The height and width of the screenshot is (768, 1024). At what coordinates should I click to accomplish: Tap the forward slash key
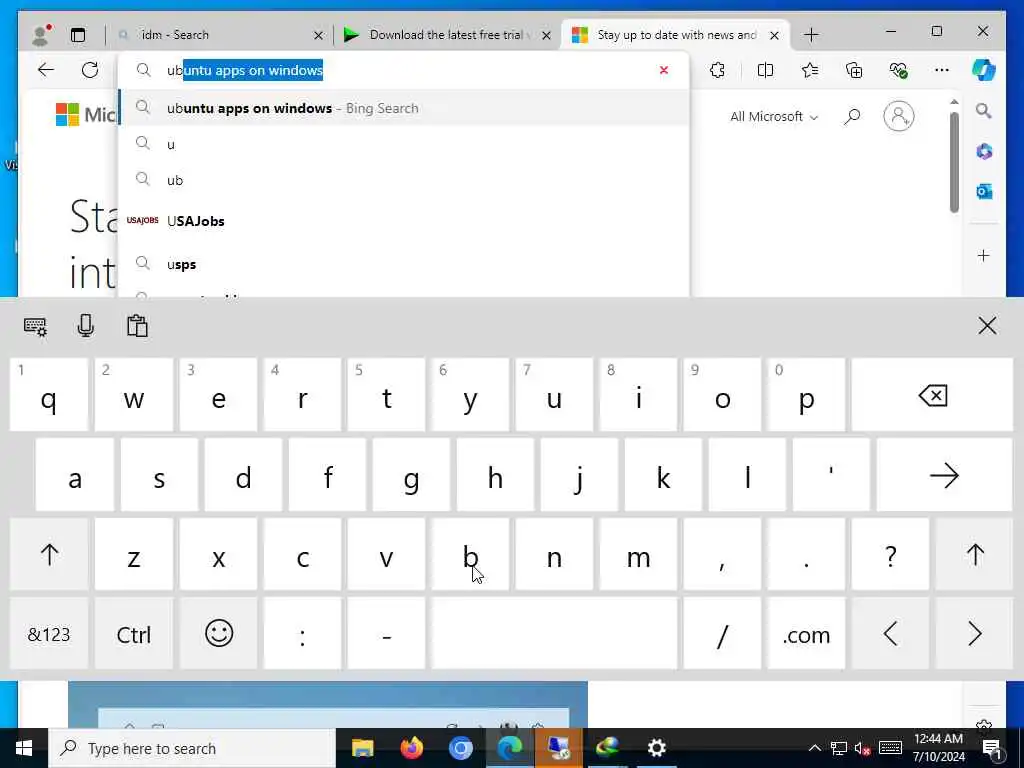(722, 633)
